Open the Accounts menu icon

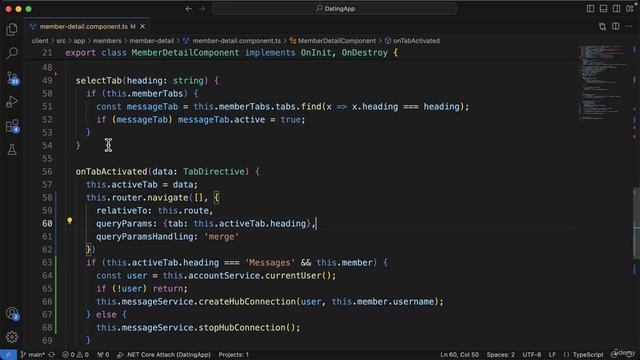[12, 313]
